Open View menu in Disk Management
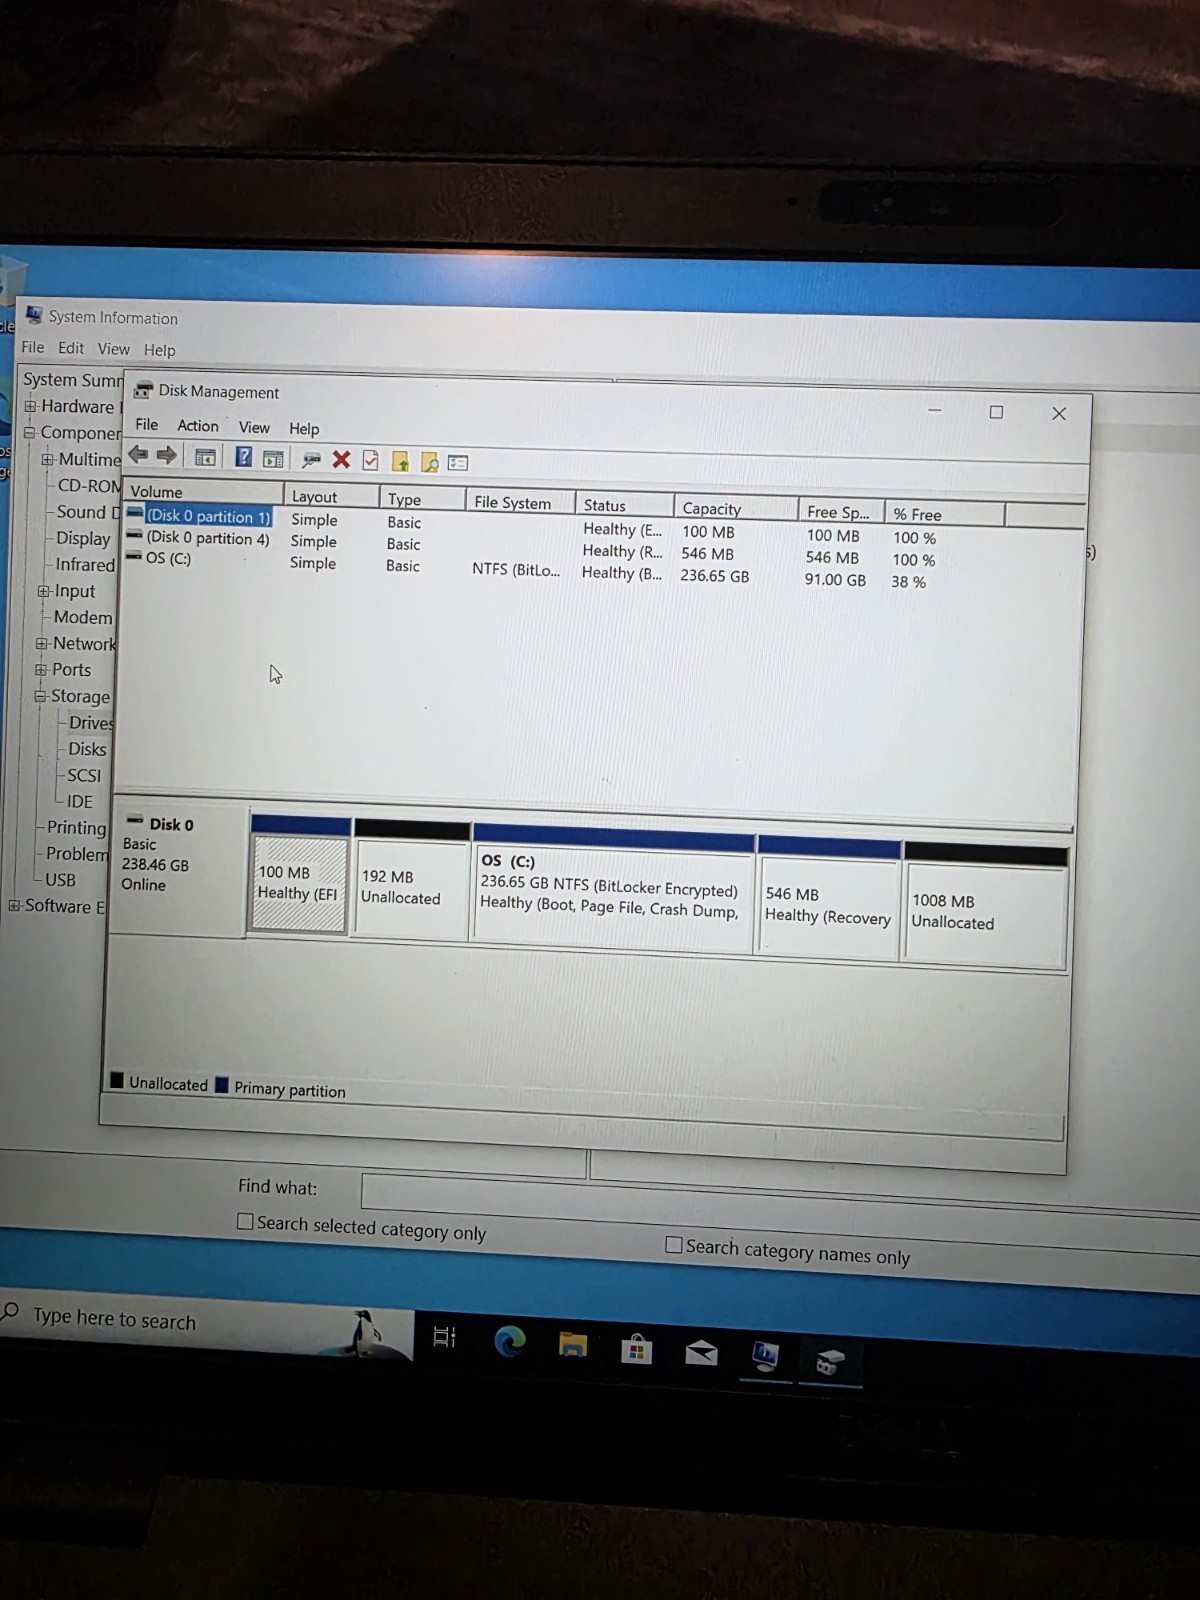 tap(254, 427)
